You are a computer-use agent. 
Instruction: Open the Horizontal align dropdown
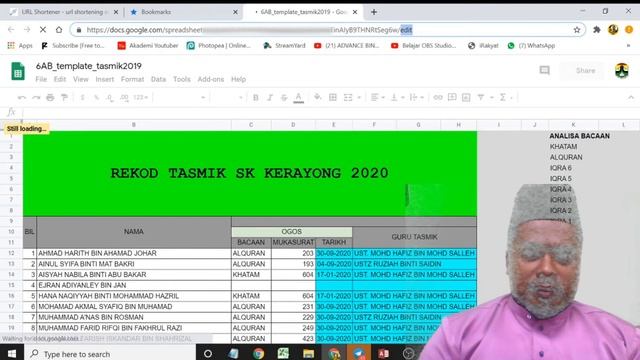tap(378, 98)
